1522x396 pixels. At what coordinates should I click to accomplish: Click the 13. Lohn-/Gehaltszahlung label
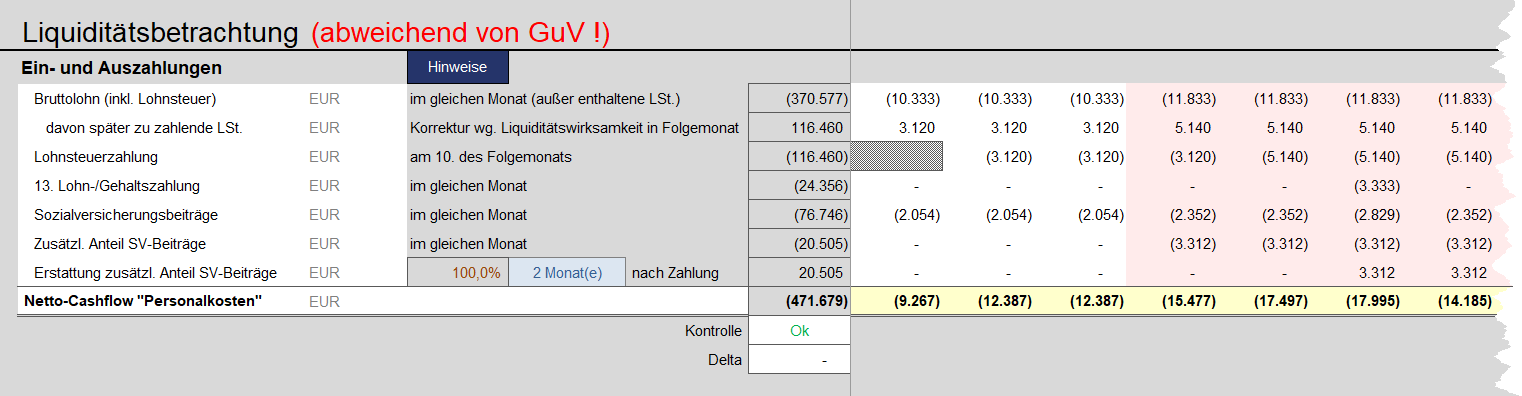117,186
